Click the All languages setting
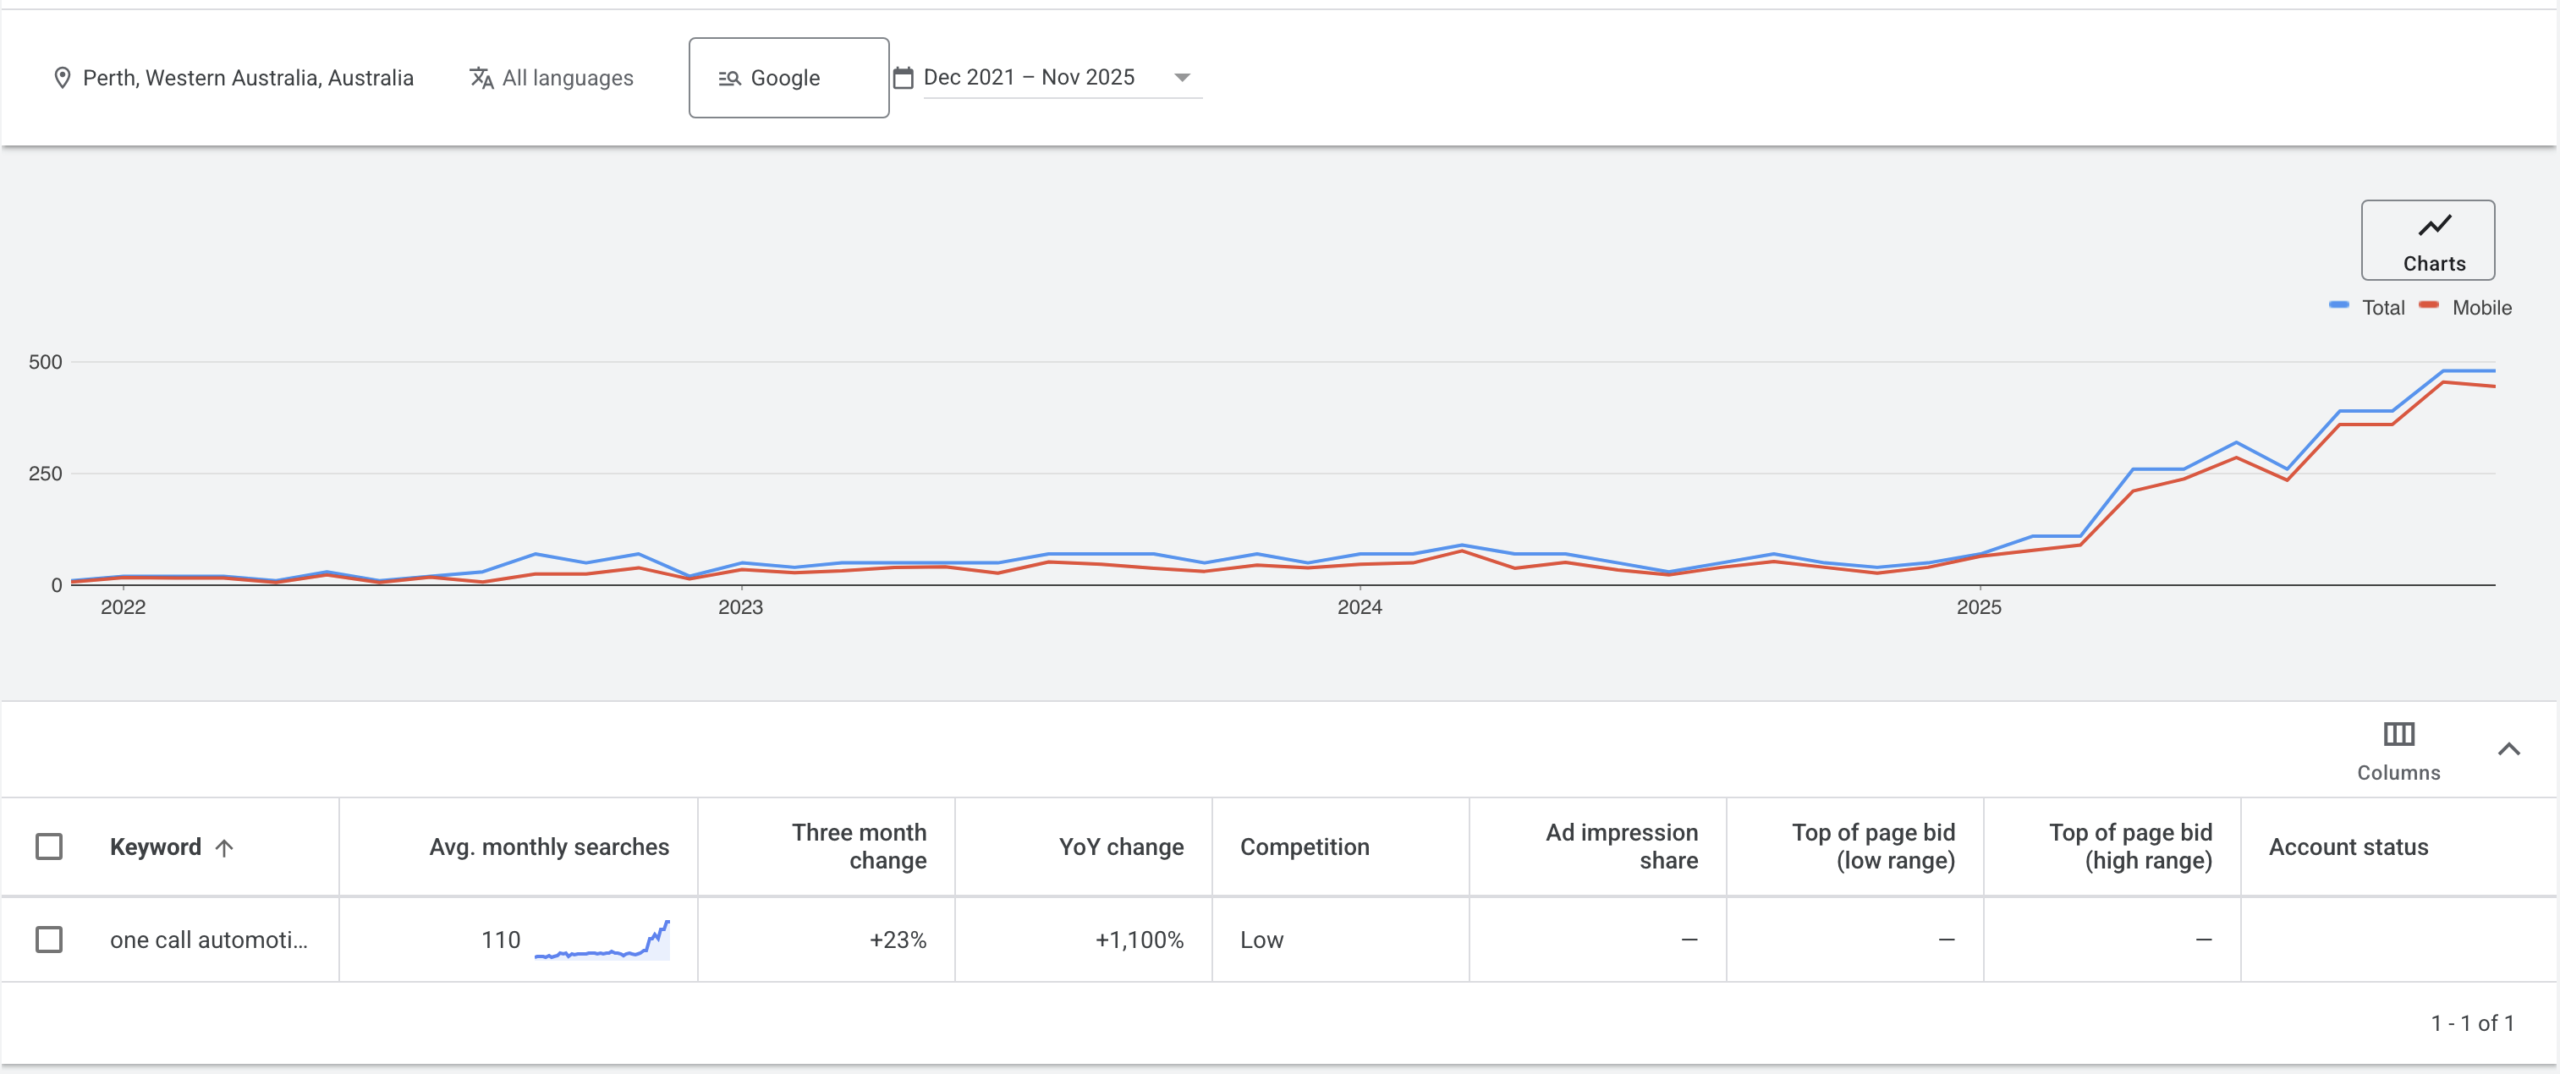Image resolution: width=2560 pixels, height=1074 pixels. pos(567,78)
